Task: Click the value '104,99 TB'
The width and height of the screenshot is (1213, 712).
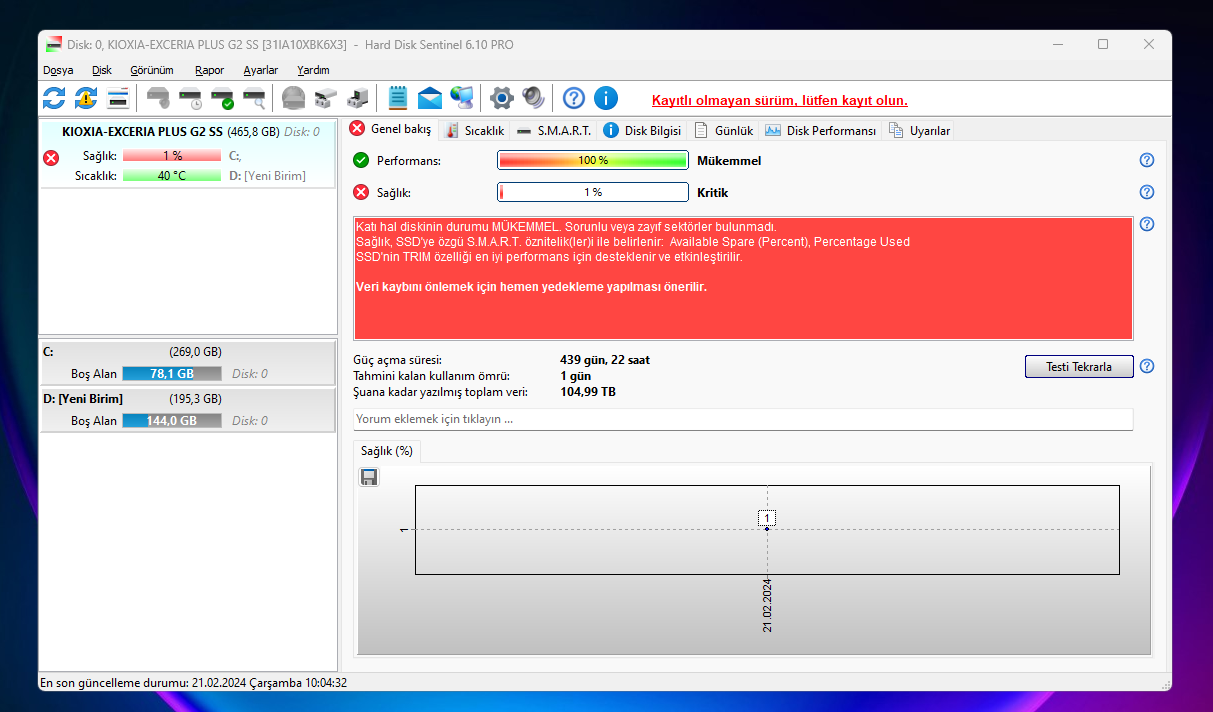Action: (x=588, y=392)
